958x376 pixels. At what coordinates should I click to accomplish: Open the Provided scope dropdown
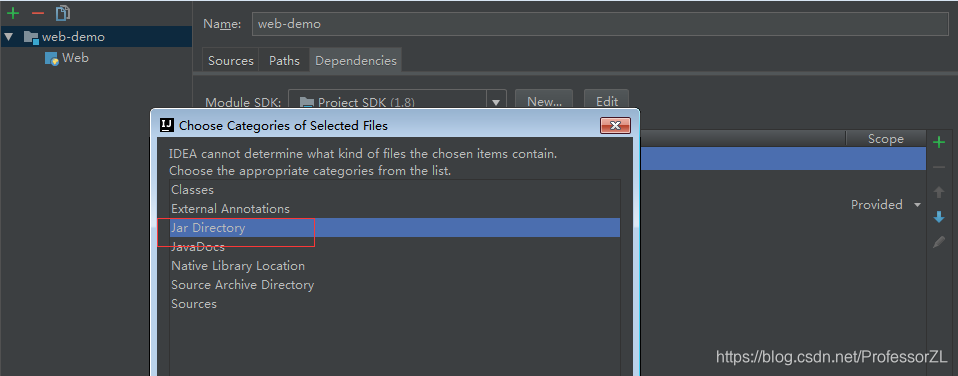pyautogui.click(x=886, y=205)
